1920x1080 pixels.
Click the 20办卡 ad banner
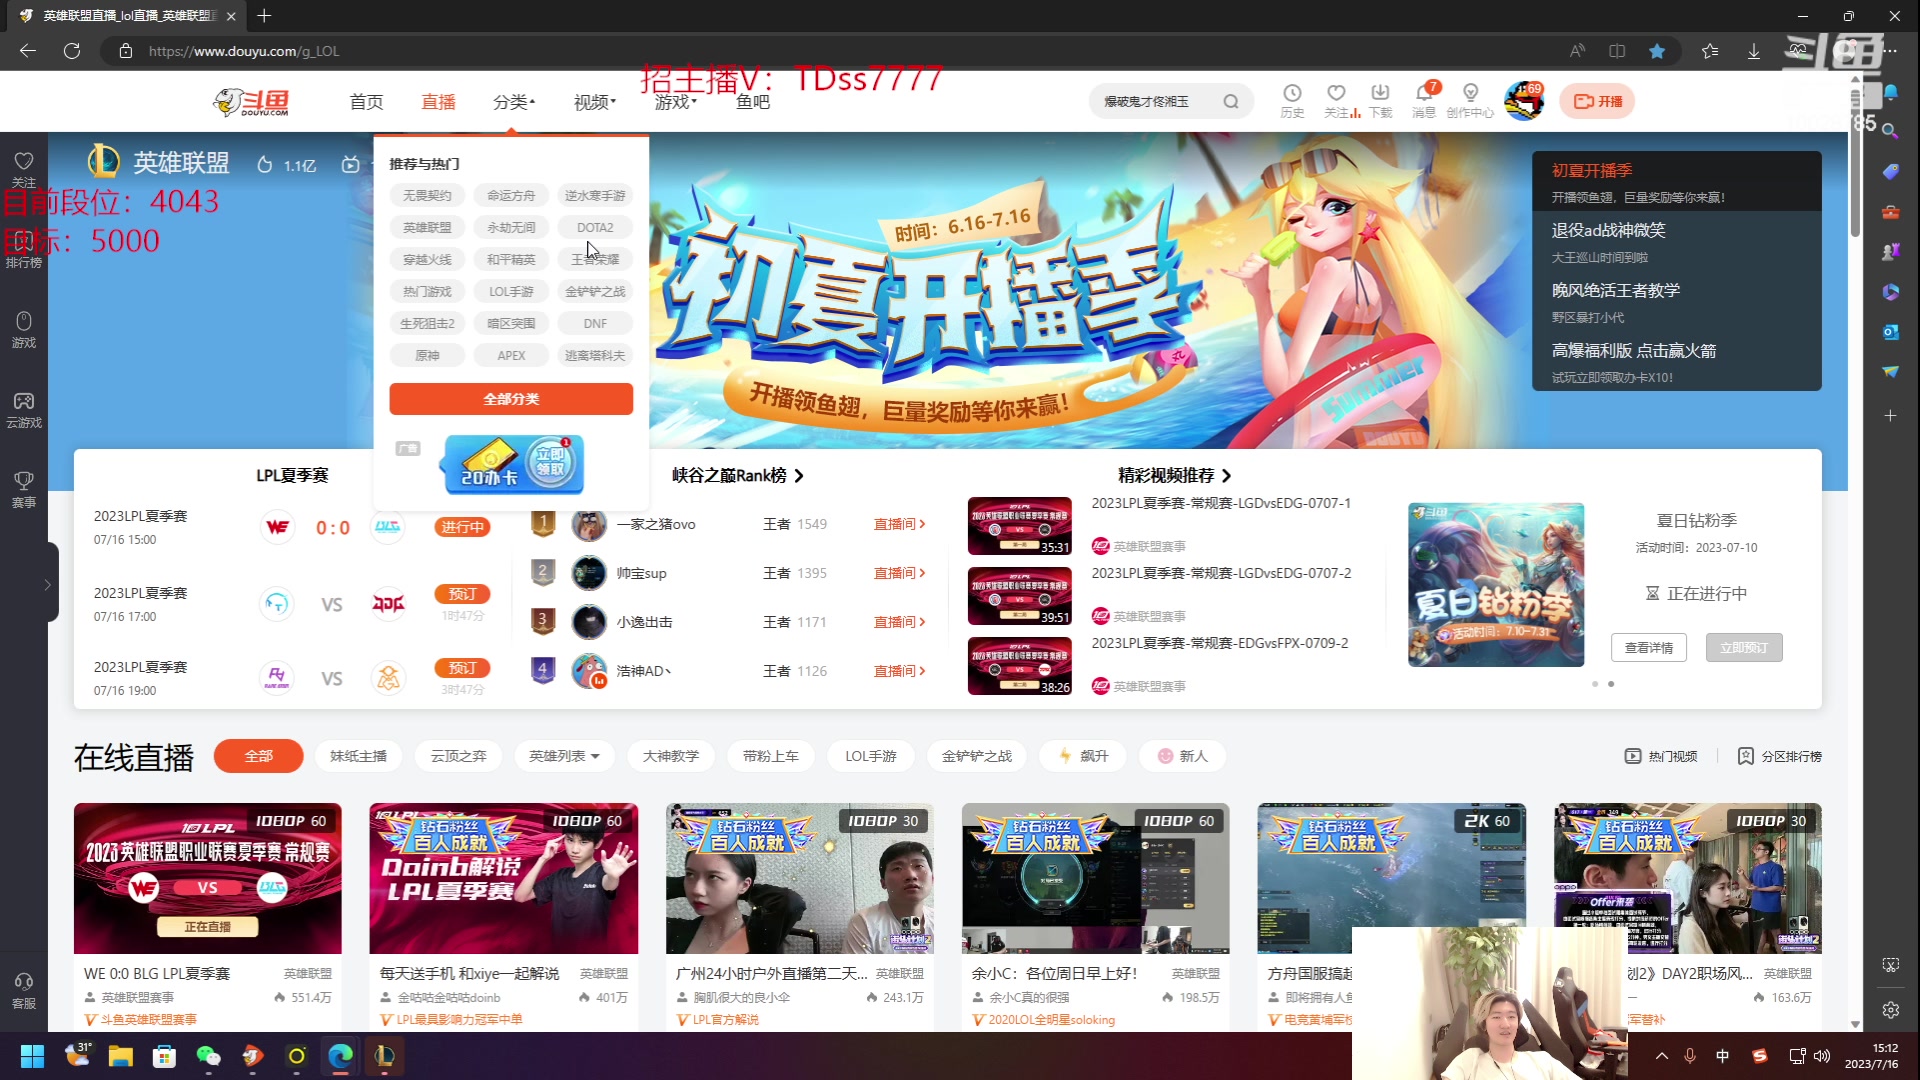pos(514,464)
